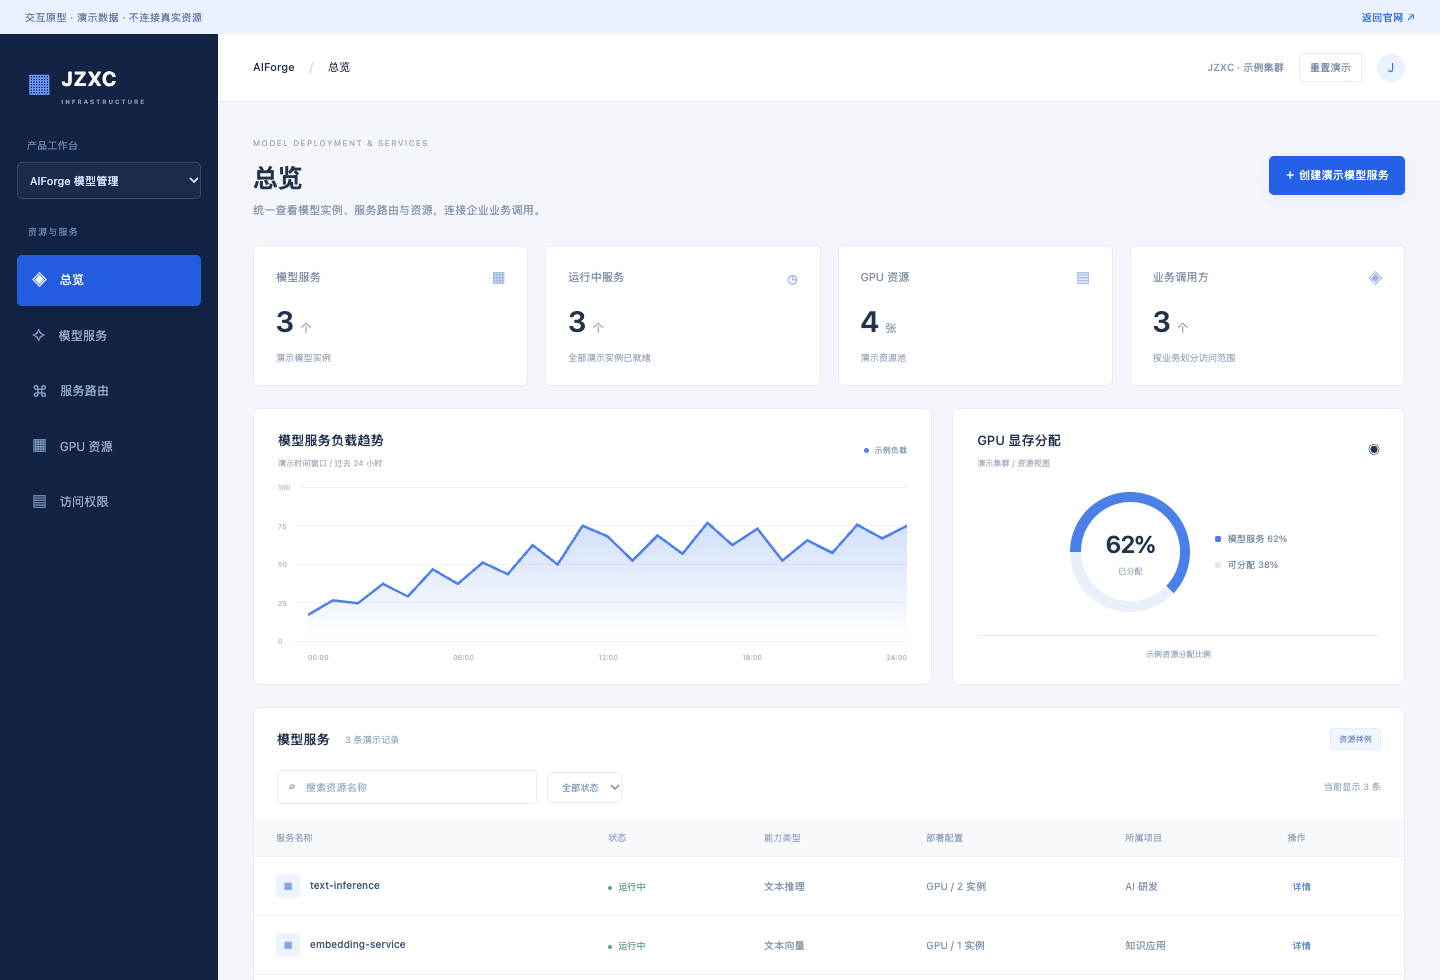
Task: Click the 模型服务 62% legend swatch
Action: 1218,539
